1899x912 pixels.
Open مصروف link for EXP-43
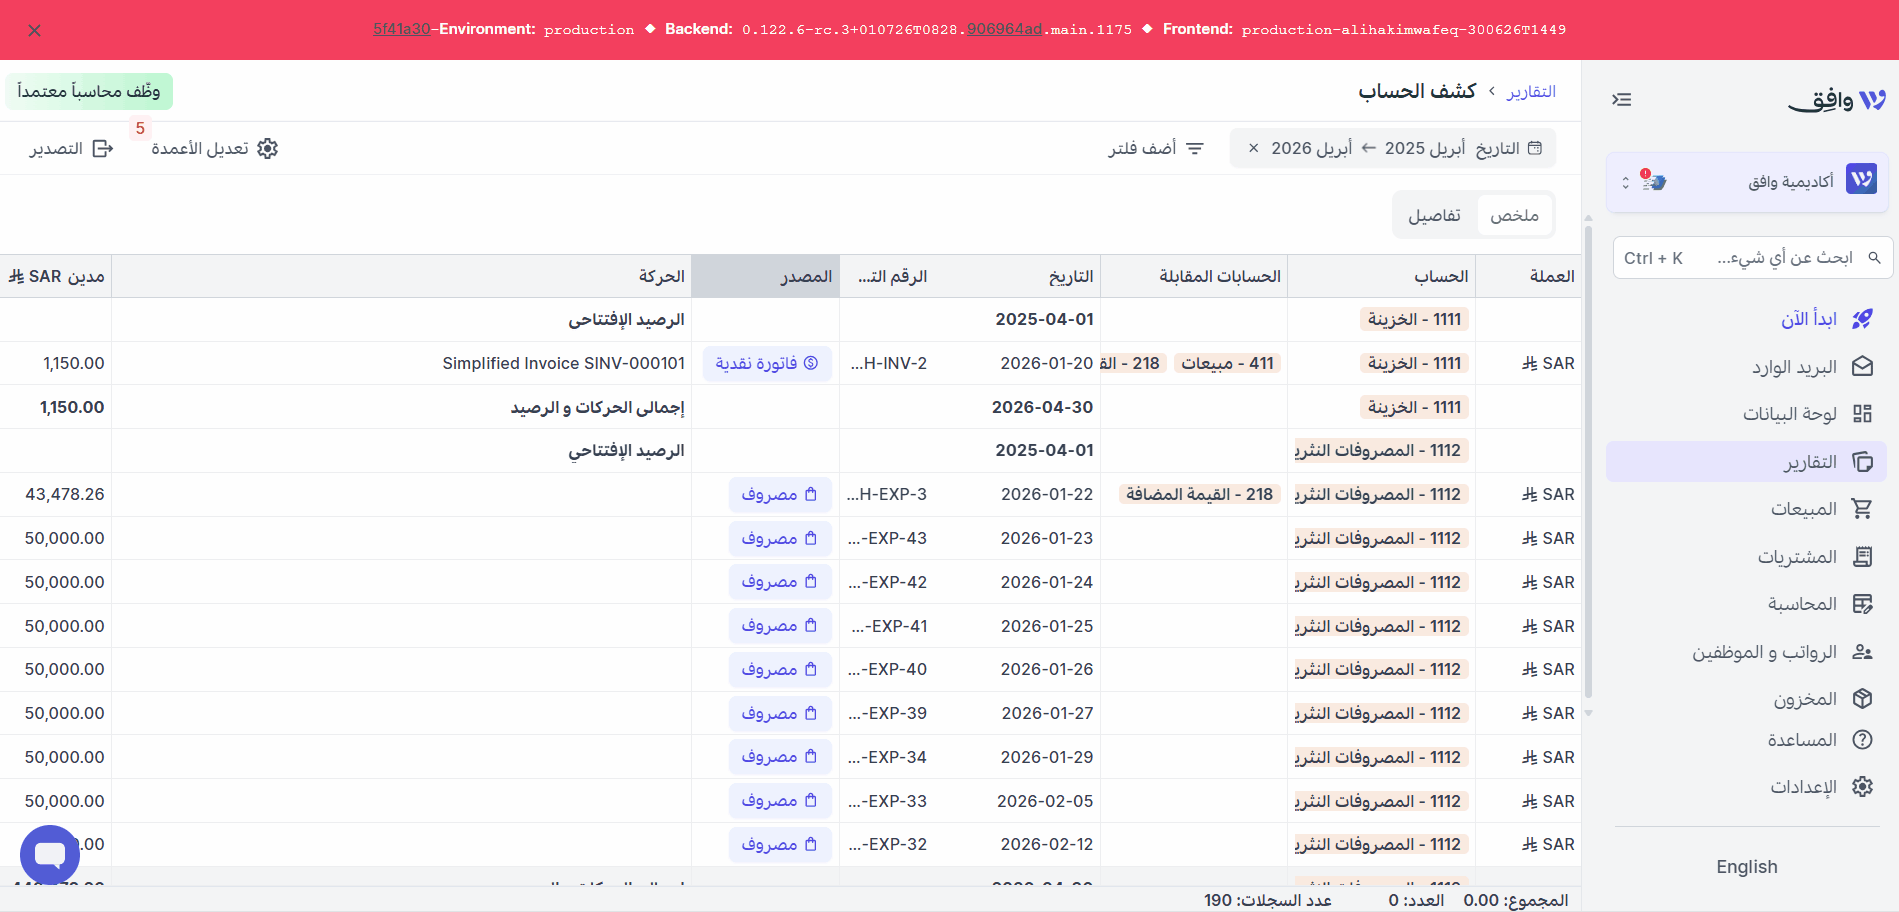[780, 538]
